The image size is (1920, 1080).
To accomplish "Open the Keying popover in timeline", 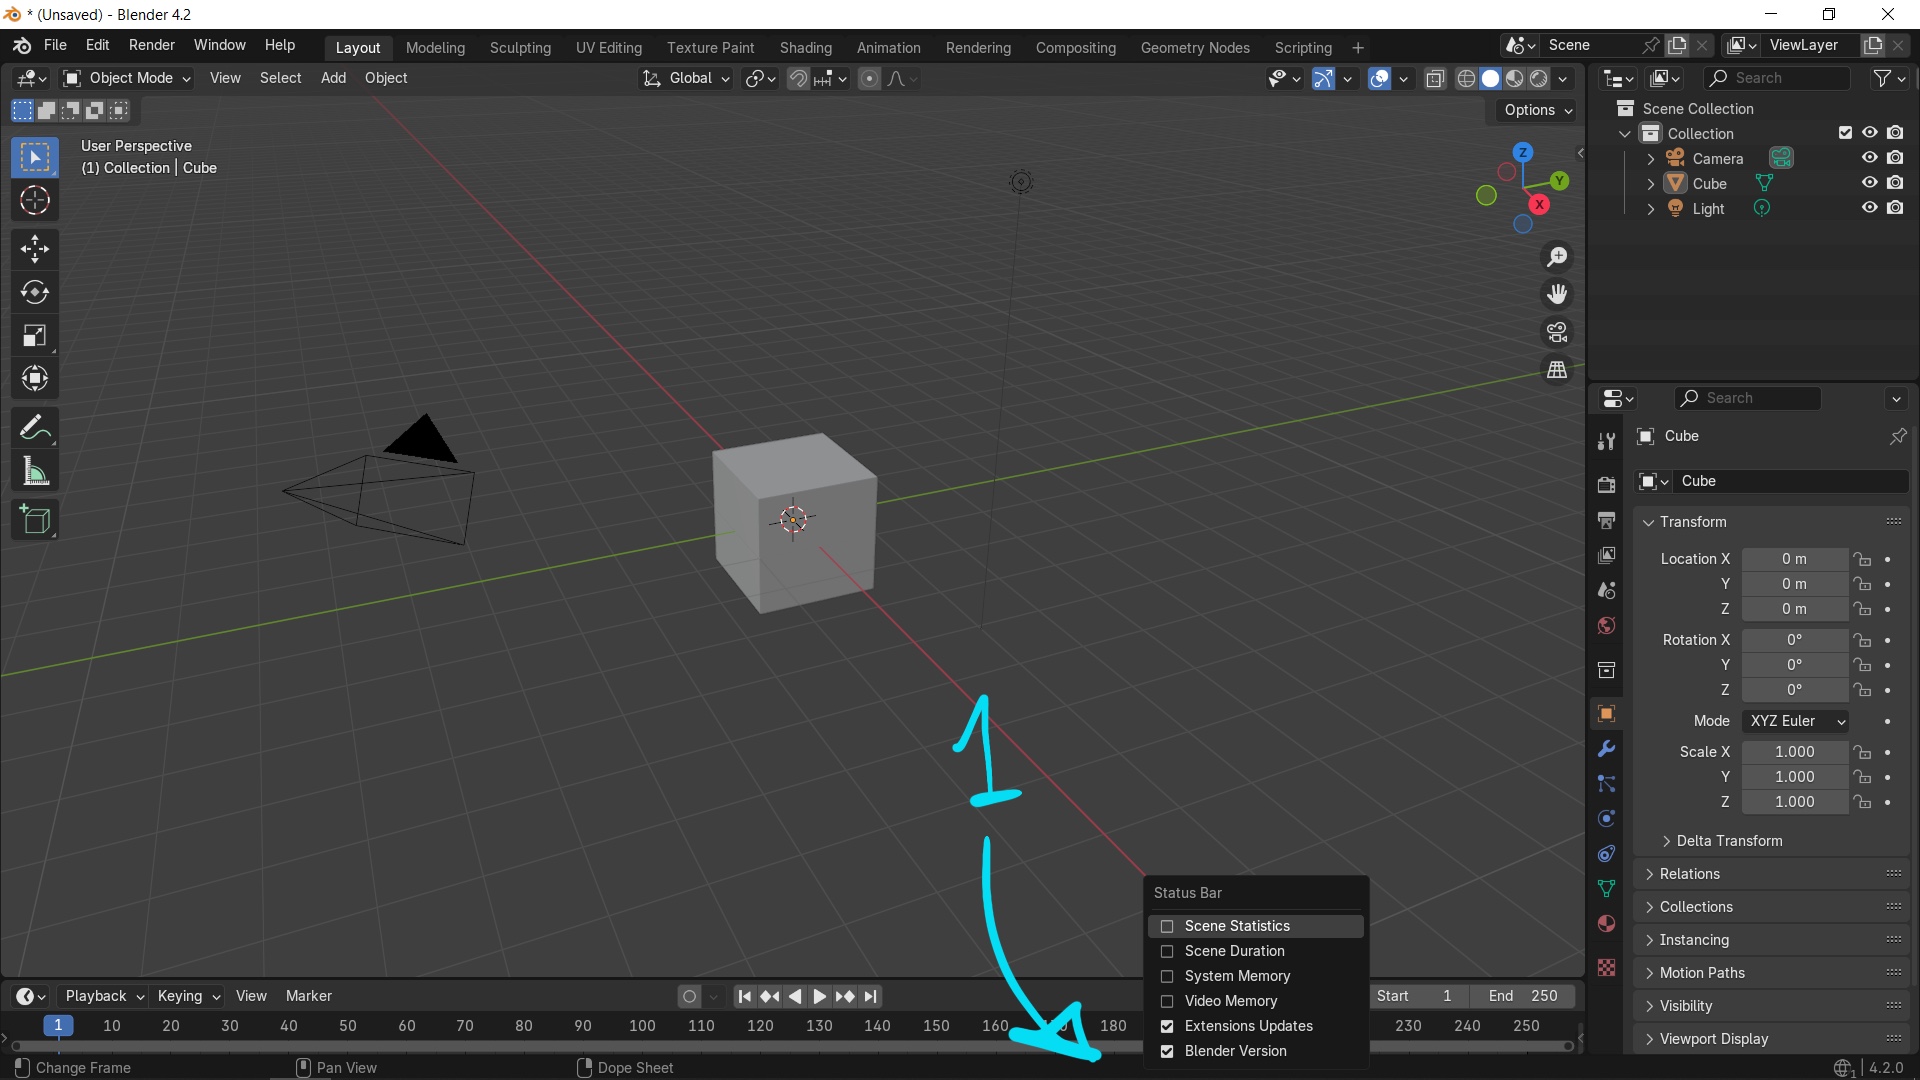I will 188,996.
